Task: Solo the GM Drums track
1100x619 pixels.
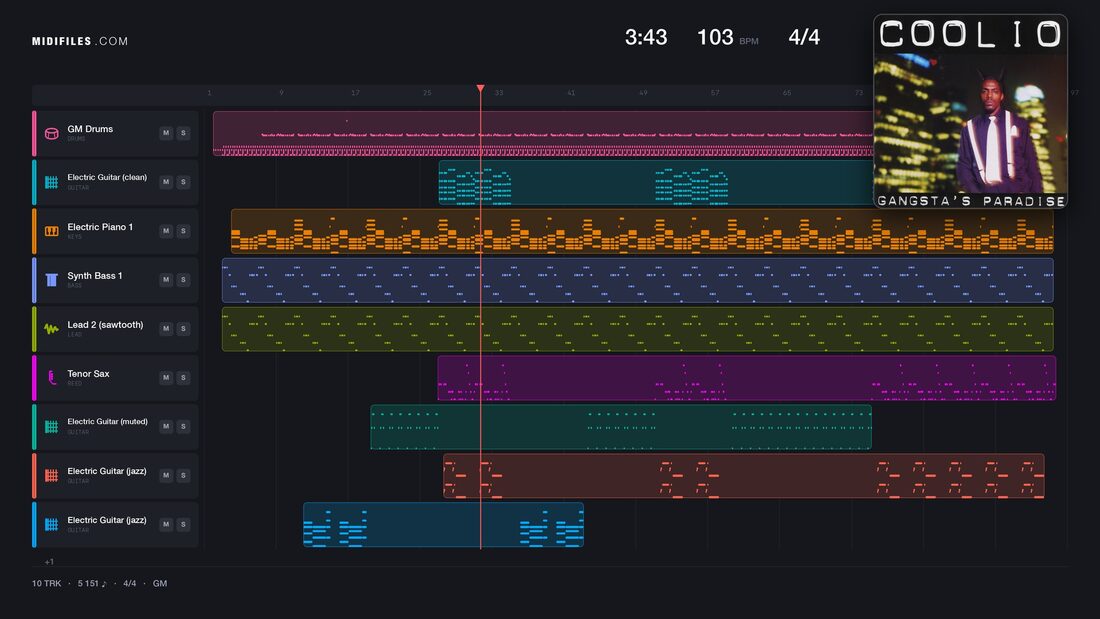Action: (x=183, y=133)
